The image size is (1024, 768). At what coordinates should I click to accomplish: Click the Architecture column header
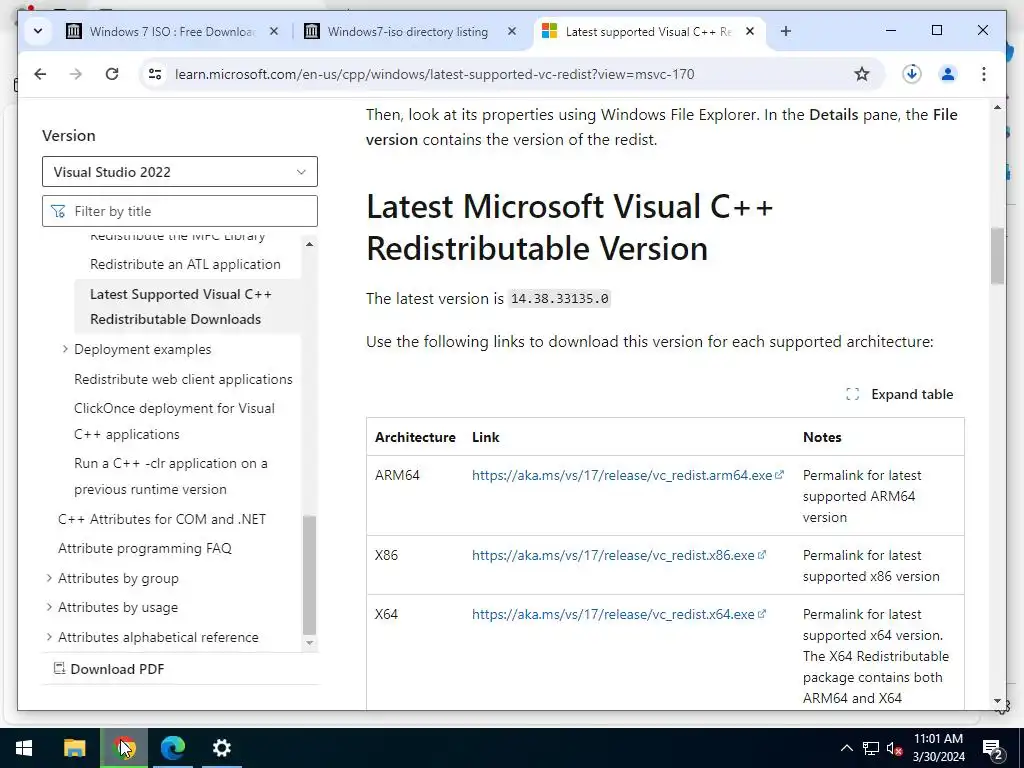pyautogui.click(x=415, y=438)
